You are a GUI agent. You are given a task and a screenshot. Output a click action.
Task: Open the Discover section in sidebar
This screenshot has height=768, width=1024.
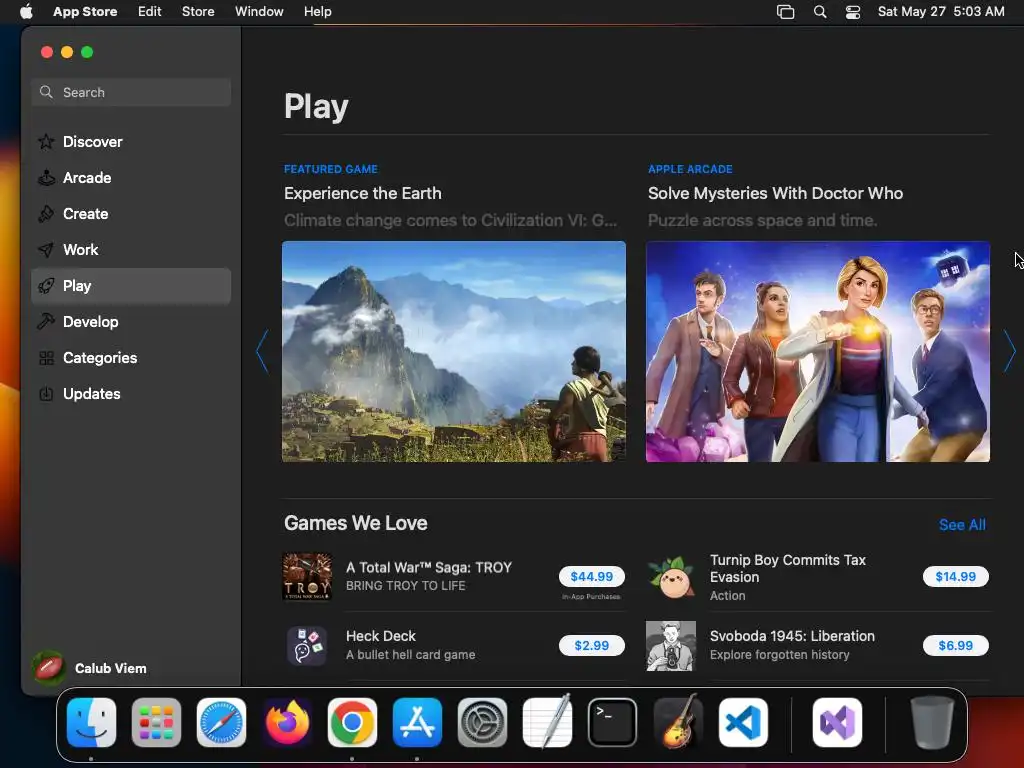pyautogui.click(x=131, y=142)
